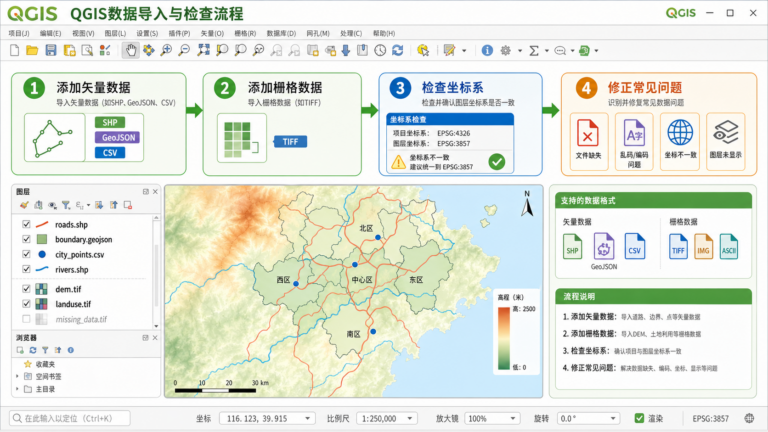Viewport: 768px width, 432px height.
Task: Open spatial bookmarks from the toolbar bookmark icon
Action: (362, 50)
